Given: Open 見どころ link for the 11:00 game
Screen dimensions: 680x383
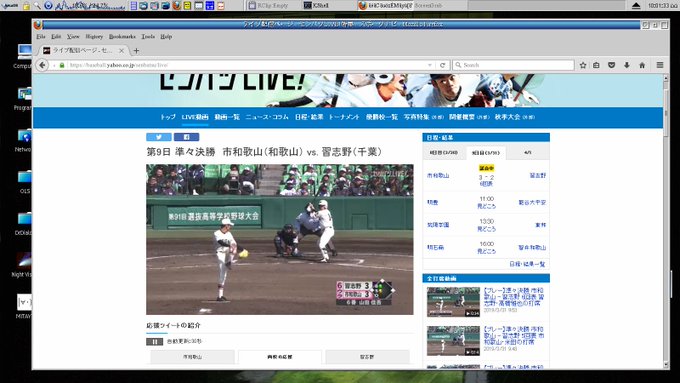Looking at the screenshot, I should [x=487, y=206].
